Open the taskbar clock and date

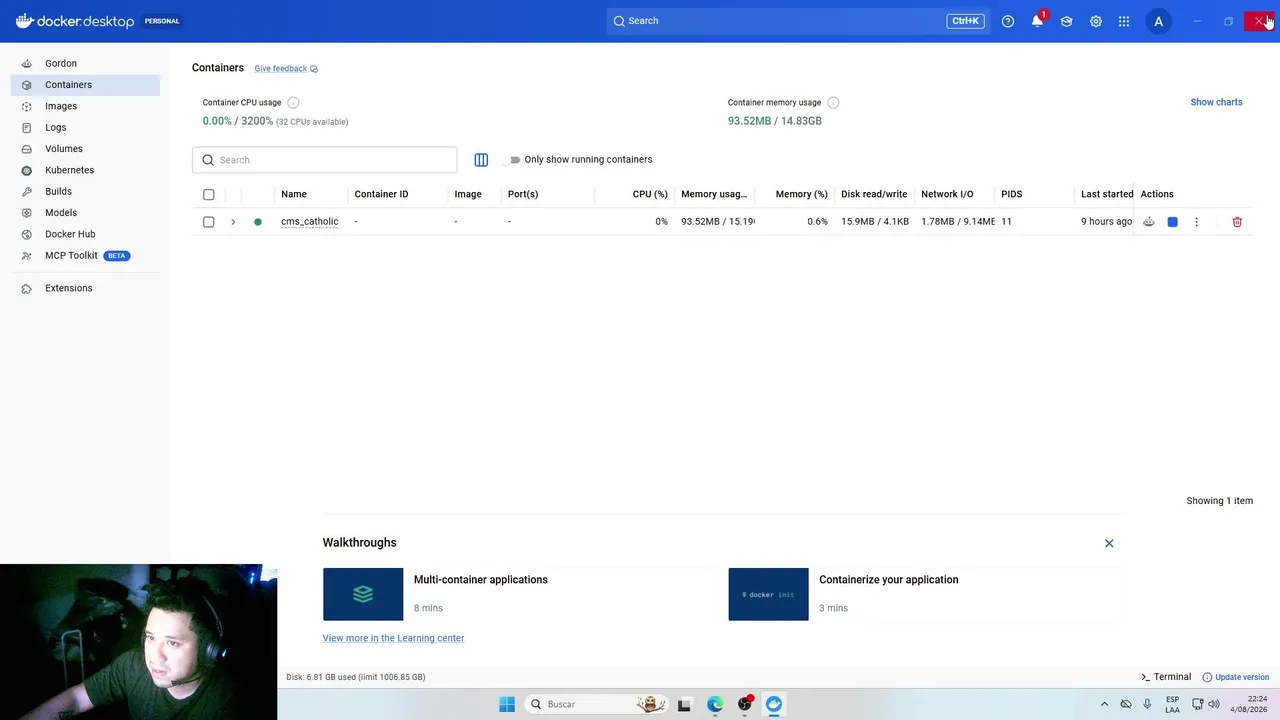pyautogui.click(x=1250, y=704)
